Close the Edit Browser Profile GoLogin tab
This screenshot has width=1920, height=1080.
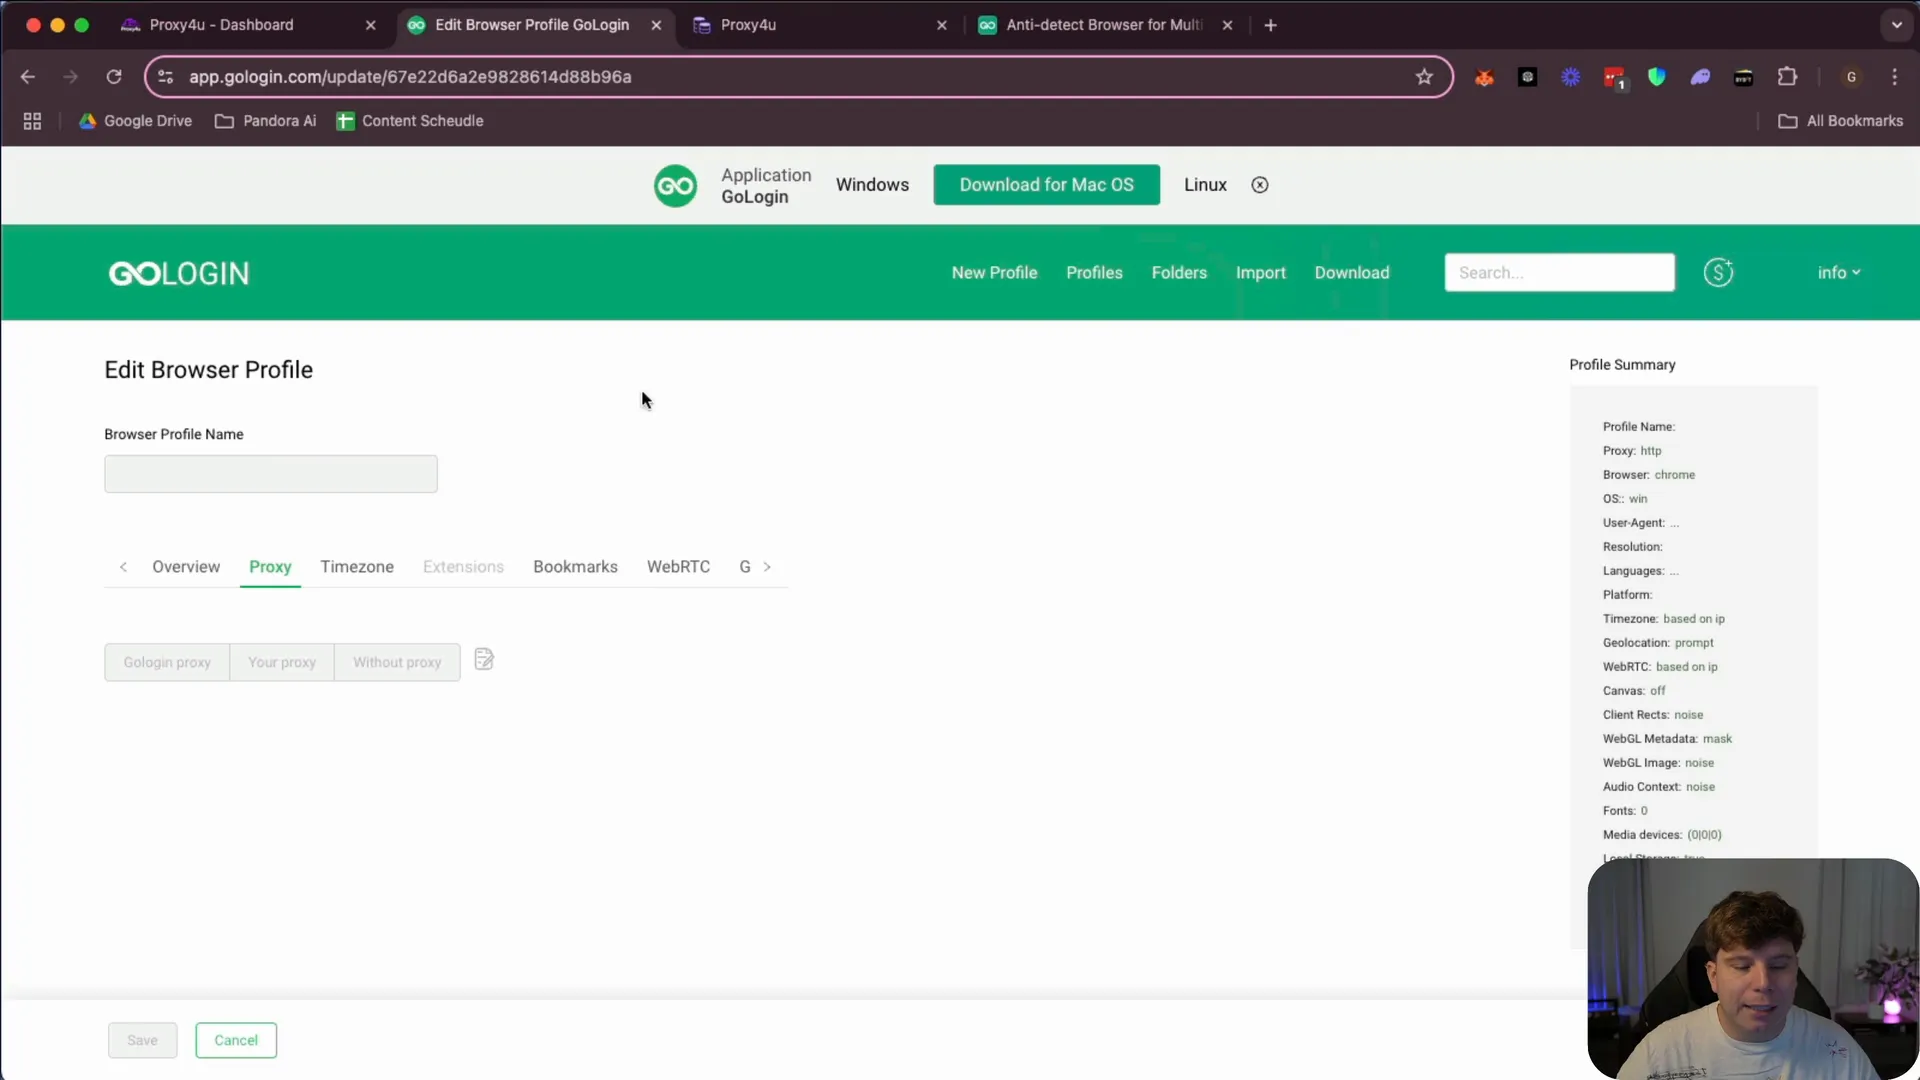tap(656, 25)
